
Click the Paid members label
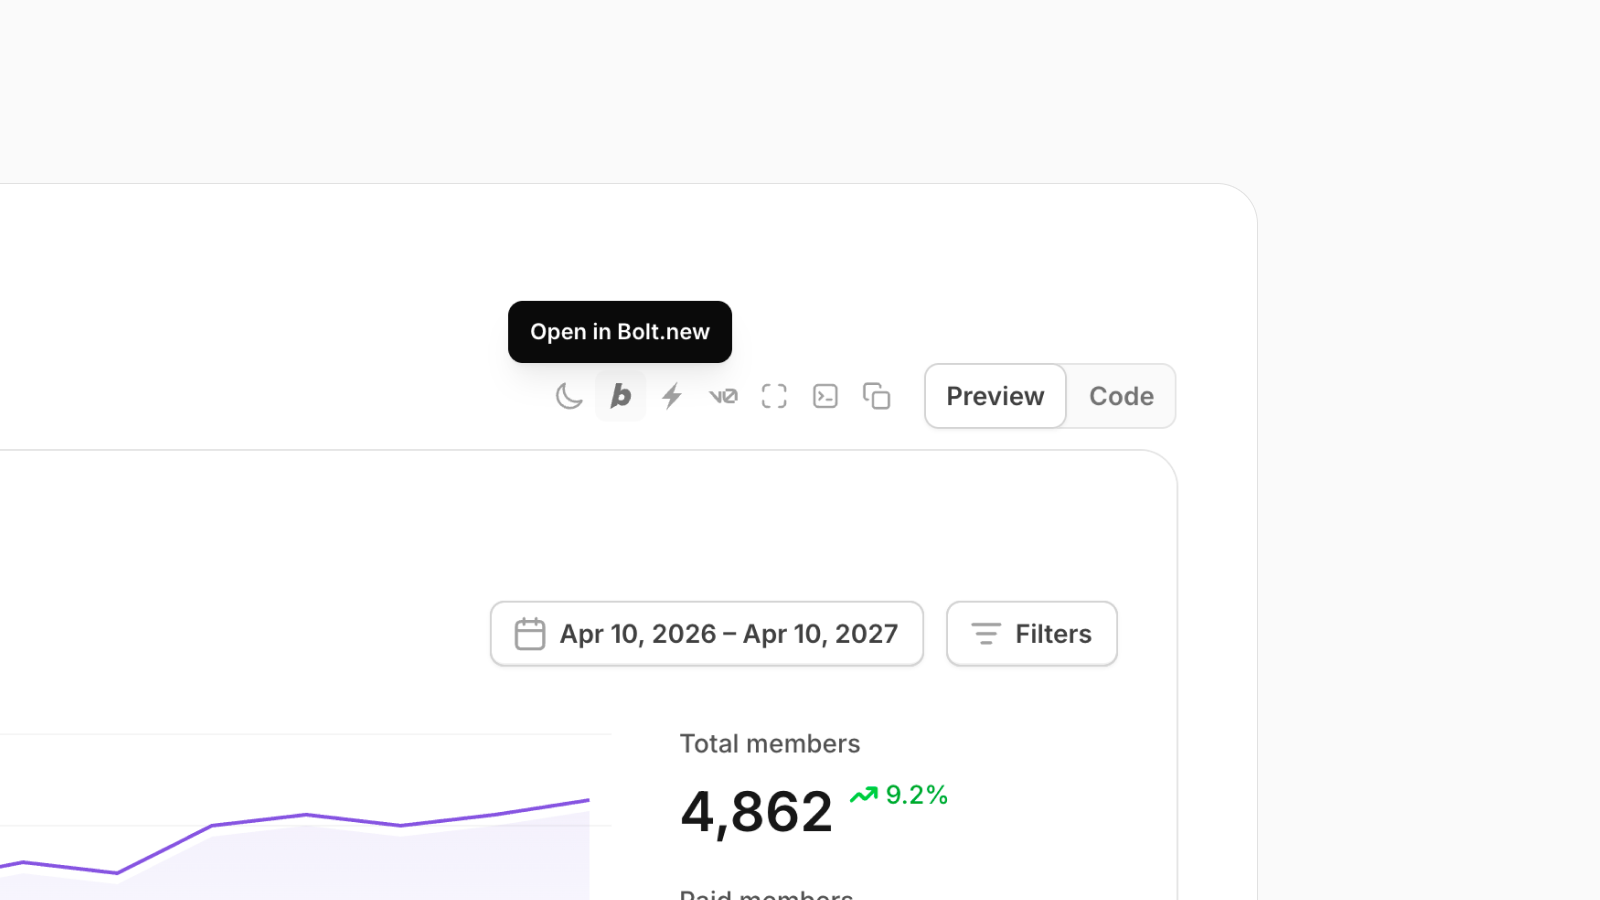coord(766,893)
